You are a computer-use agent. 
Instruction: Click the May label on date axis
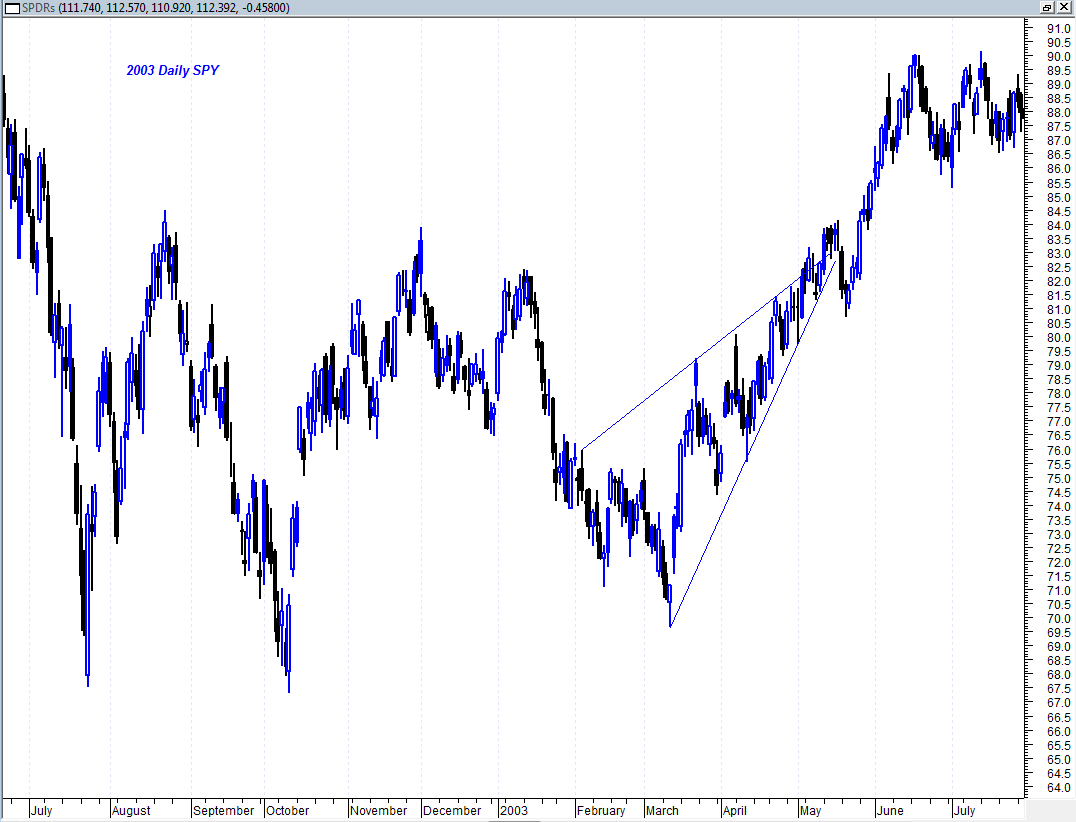[810, 810]
